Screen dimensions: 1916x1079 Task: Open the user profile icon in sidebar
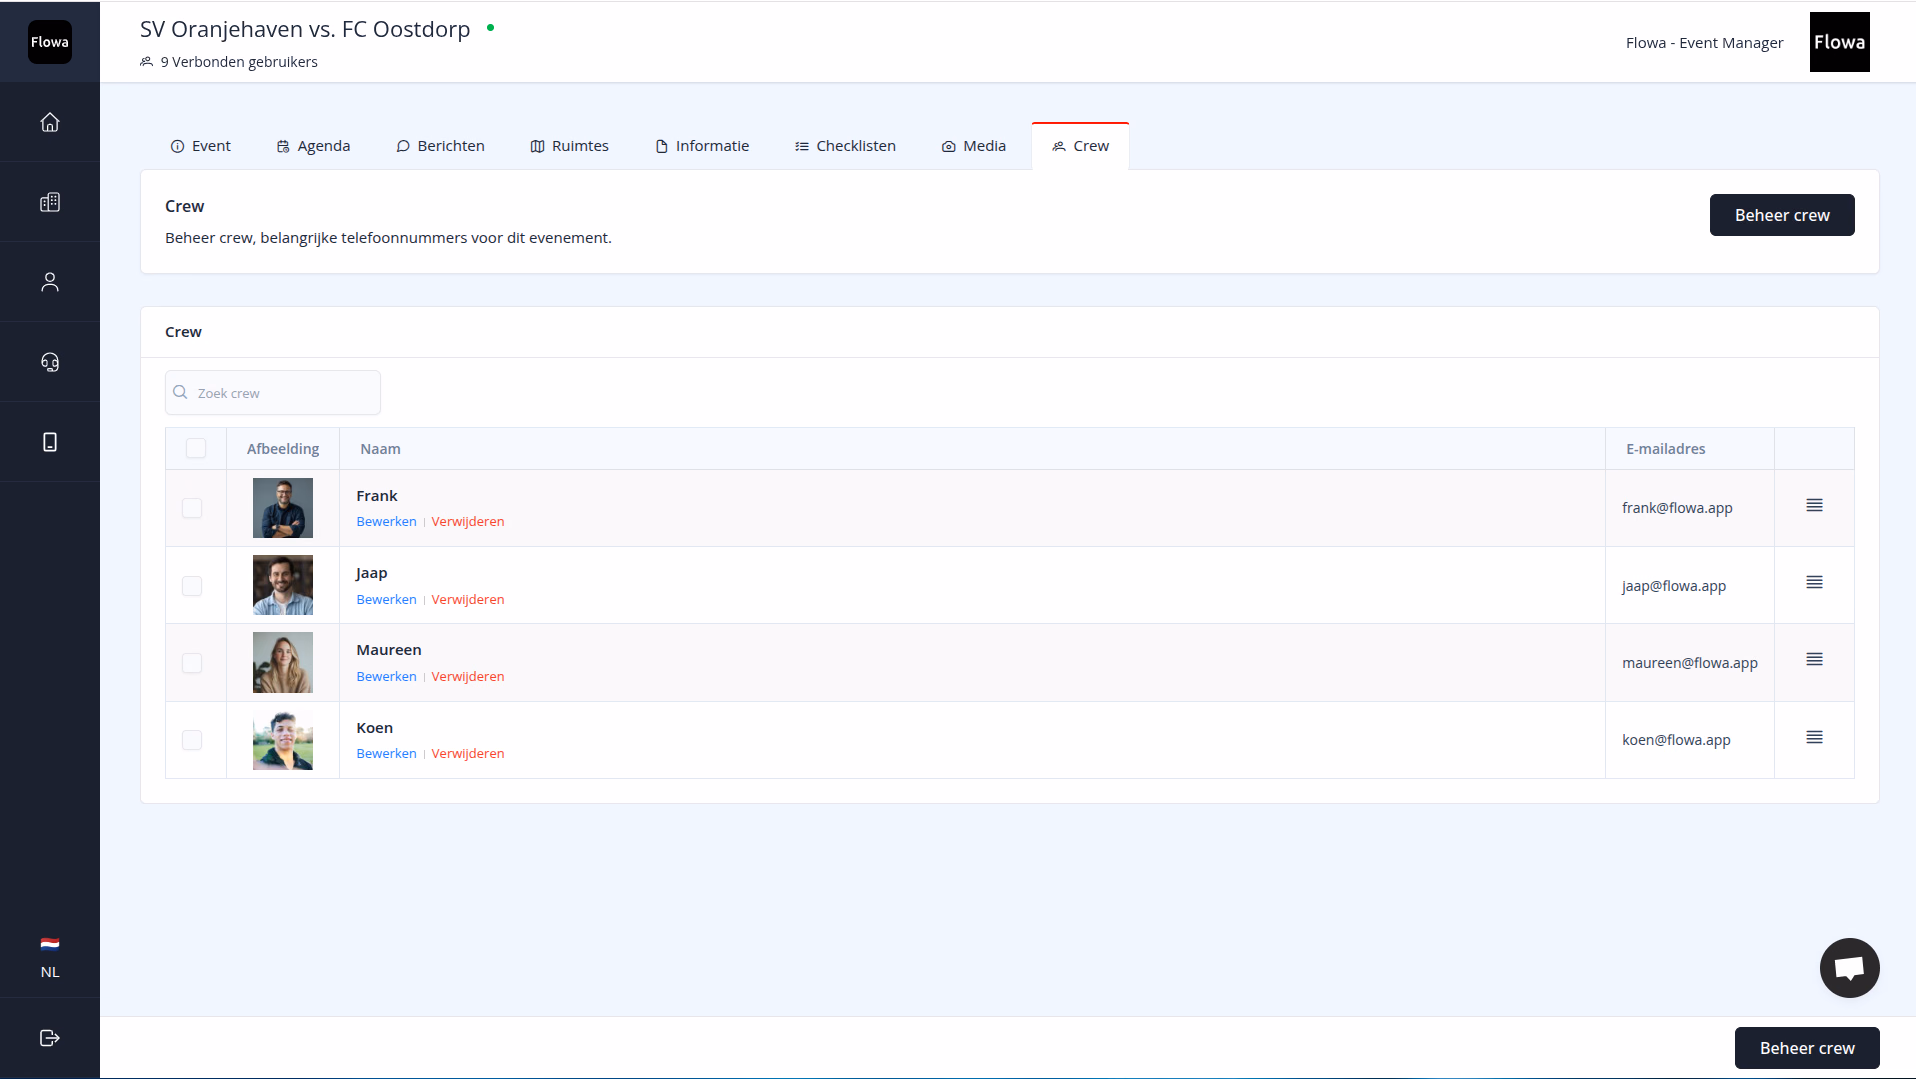pyautogui.click(x=50, y=282)
